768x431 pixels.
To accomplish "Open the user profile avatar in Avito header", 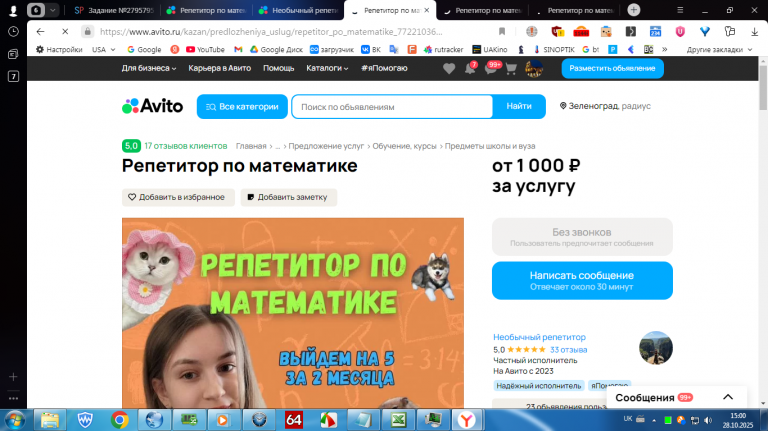I will coord(533,69).
